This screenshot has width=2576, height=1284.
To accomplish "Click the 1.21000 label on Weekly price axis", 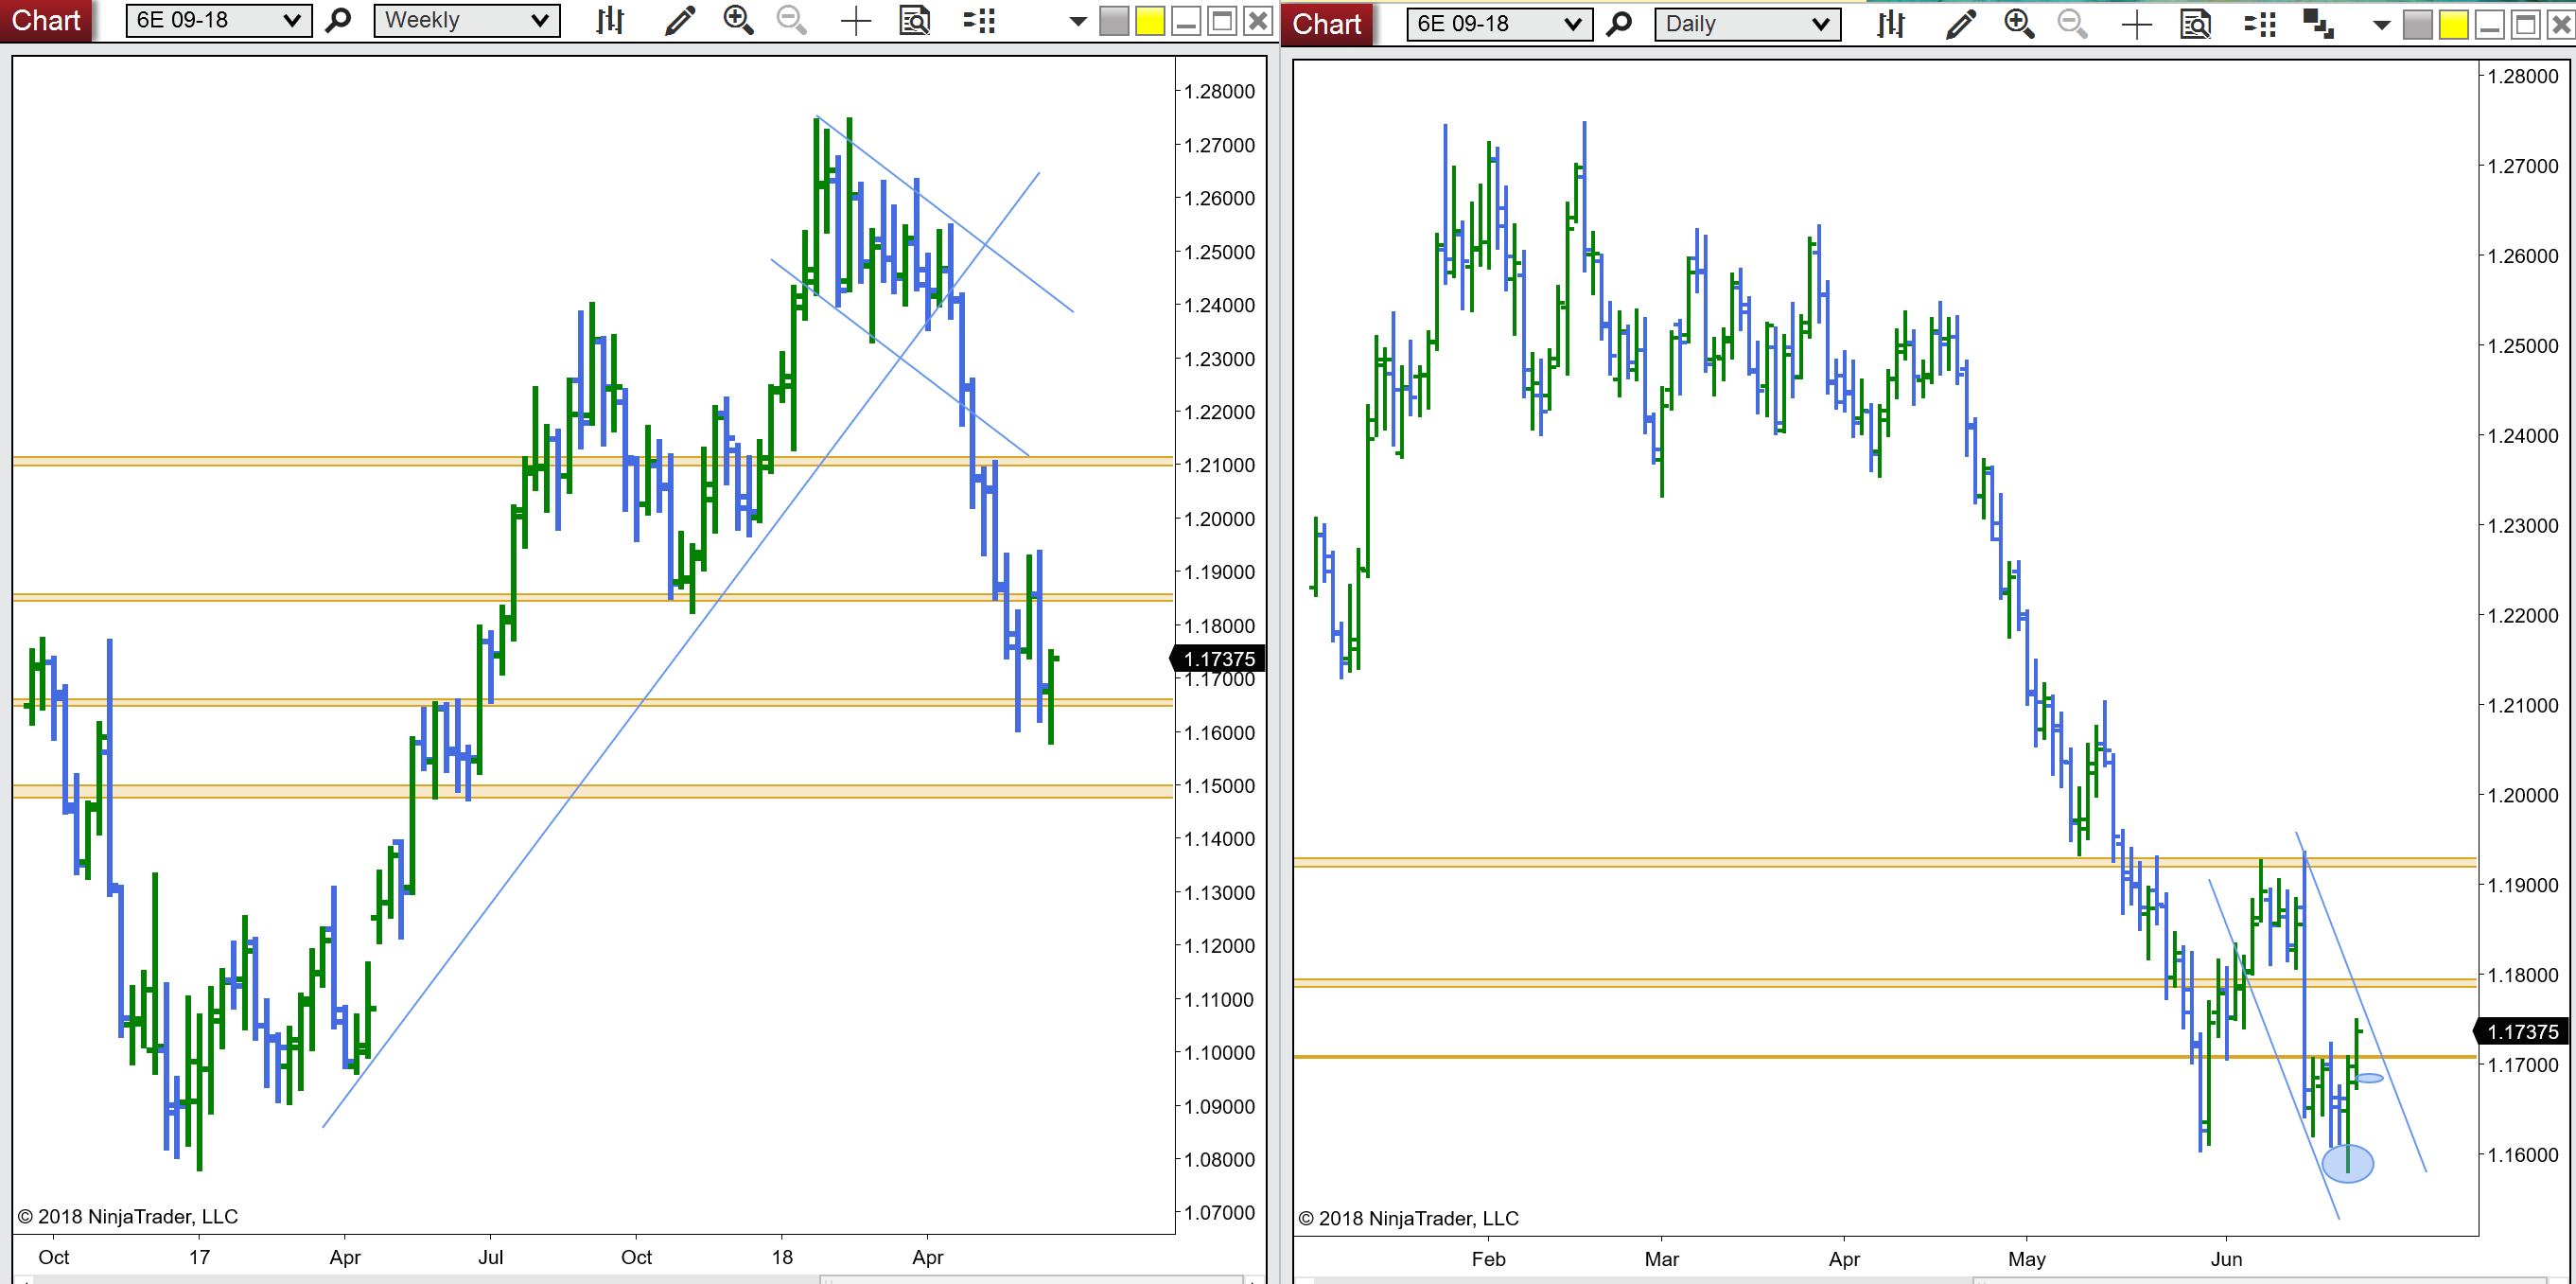I will click(x=1219, y=465).
